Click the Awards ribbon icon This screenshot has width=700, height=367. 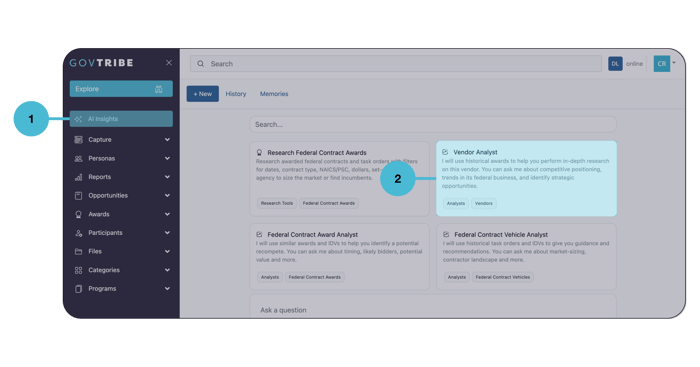[x=79, y=214]
